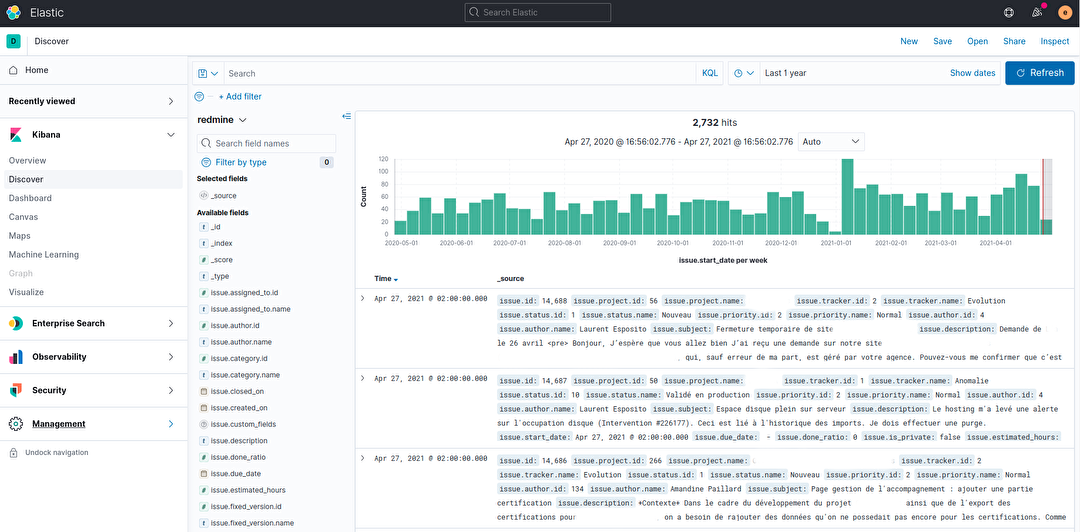Click Save in the top menu

tap(943, 41)
